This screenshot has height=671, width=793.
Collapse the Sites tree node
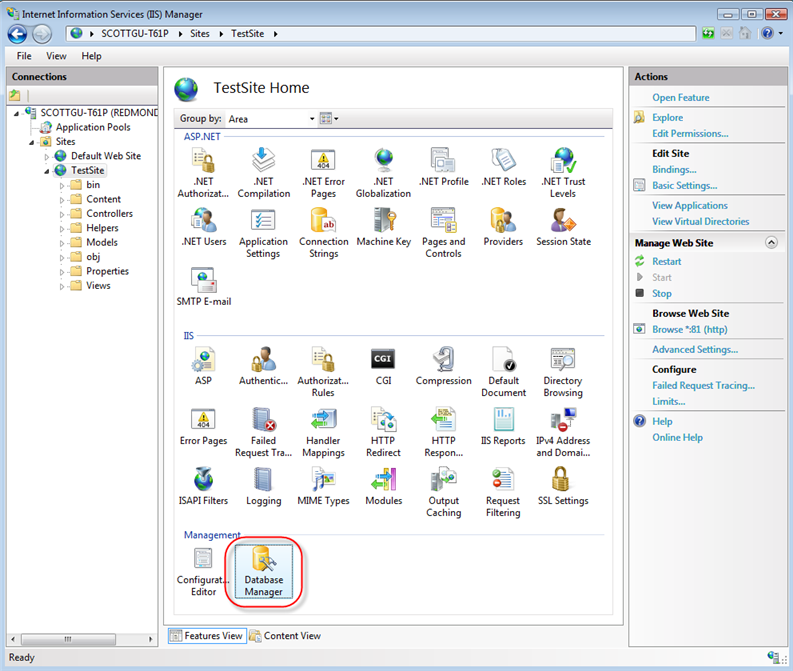click(31, 142)
